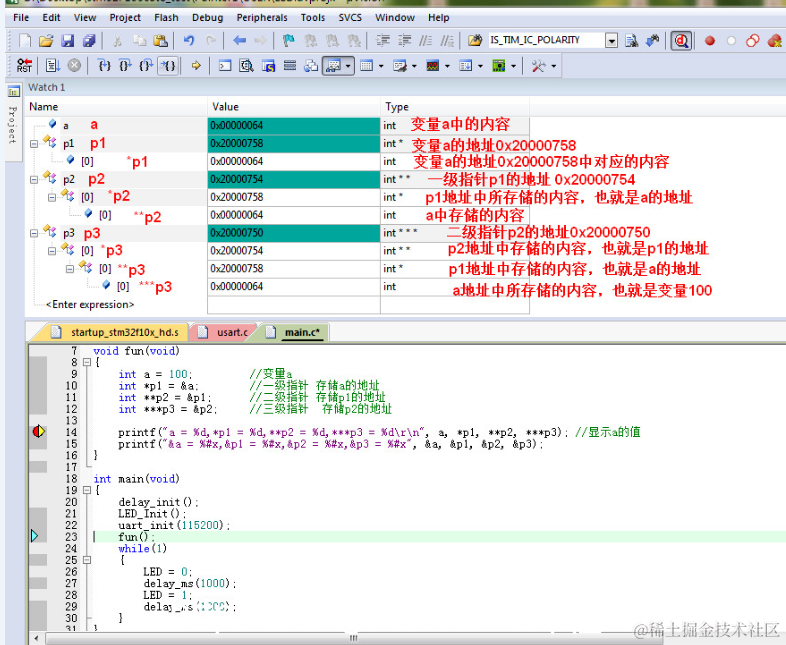Collapse the p3 node in Watch 1
The image size is (786, 645).
(x=34, y=233)
